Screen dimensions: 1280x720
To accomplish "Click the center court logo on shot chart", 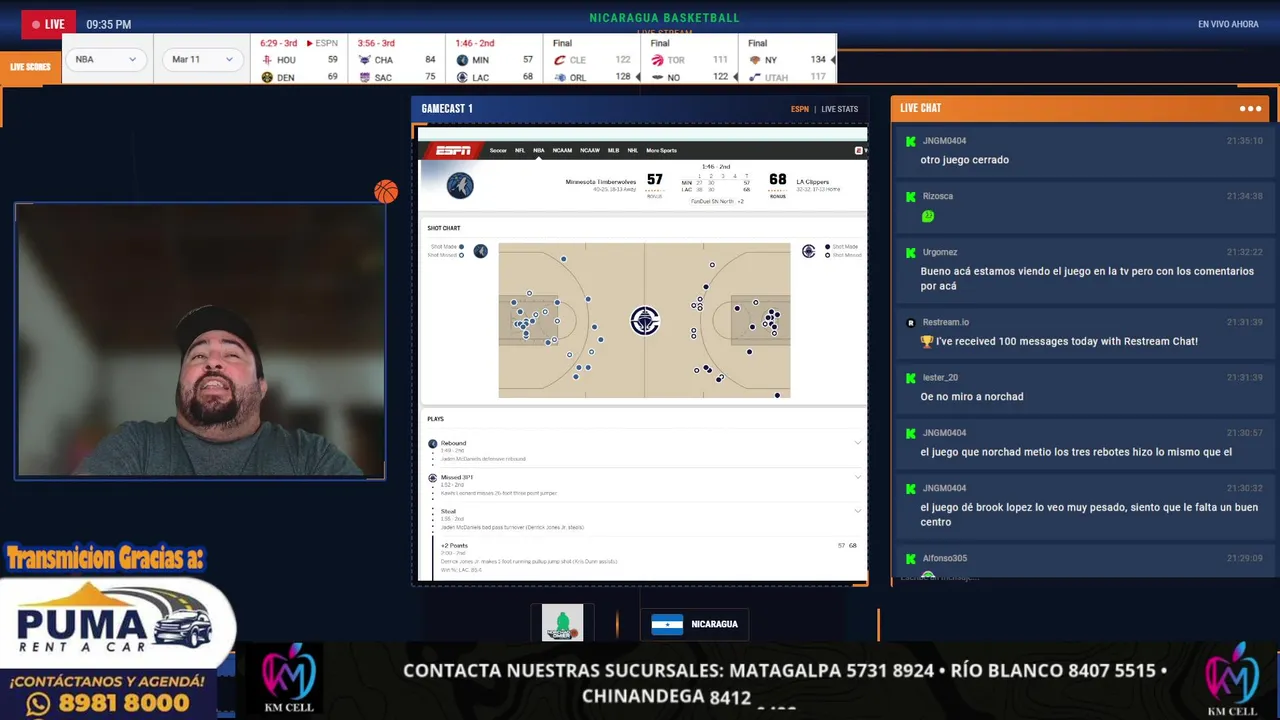I will coord(645,321).
